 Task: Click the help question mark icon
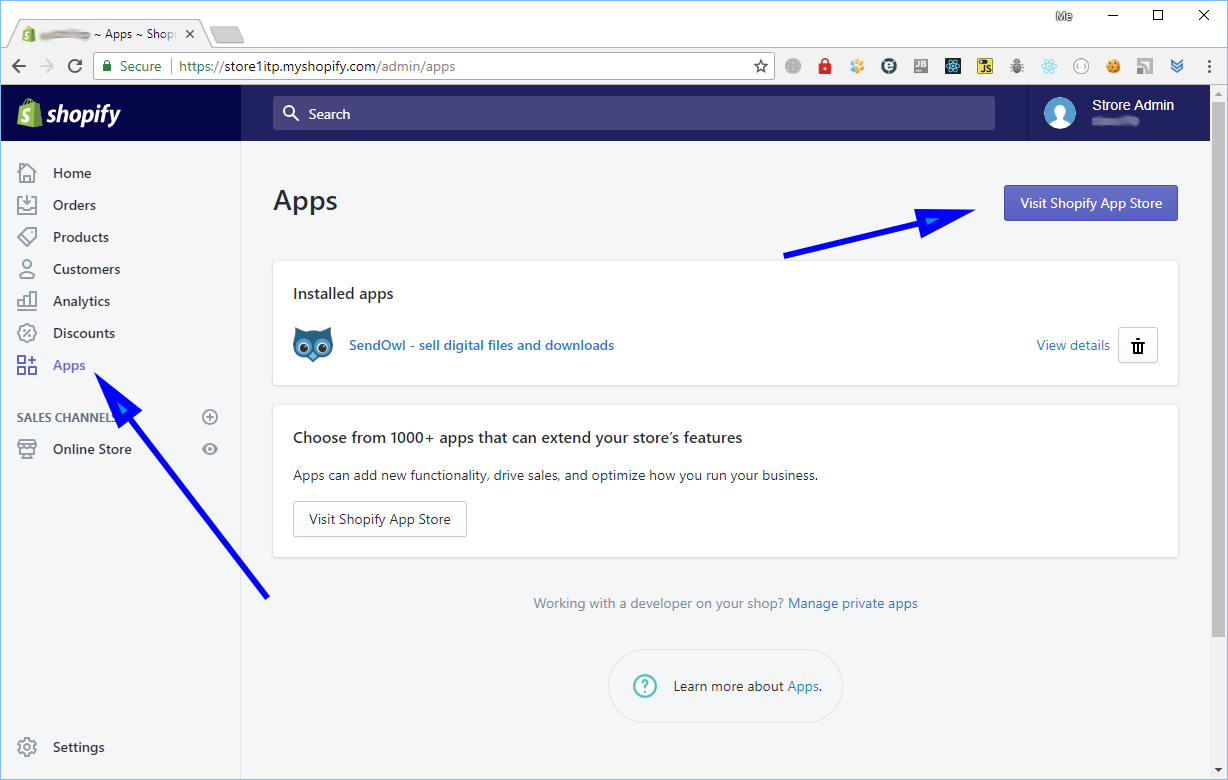click(645, 686)
